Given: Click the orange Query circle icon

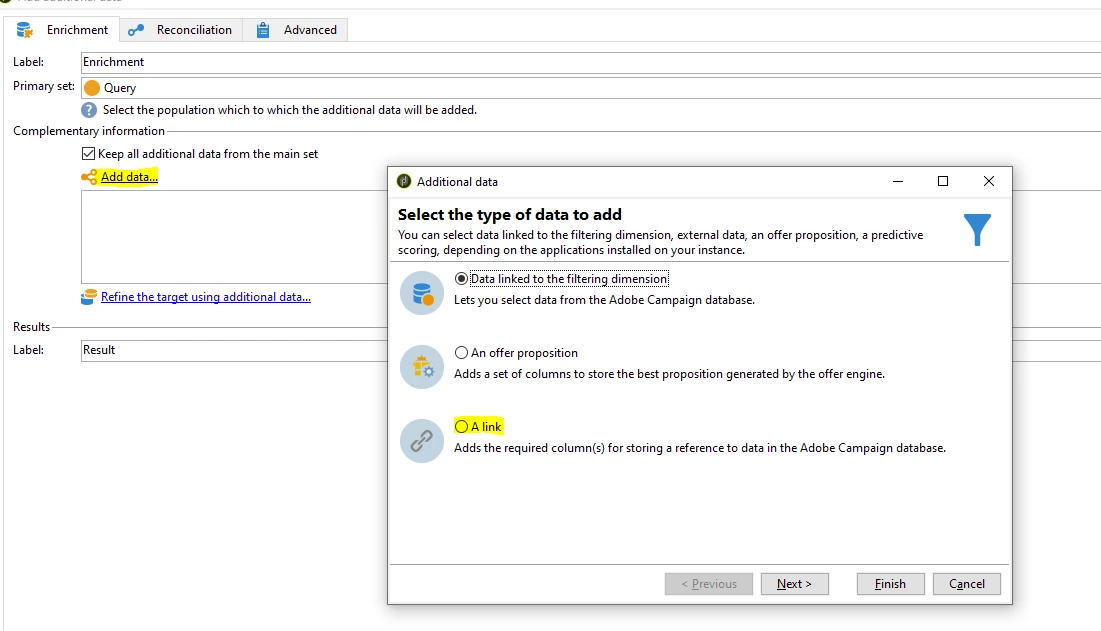Looking at the screenshot, I should [x=91, y=88].
